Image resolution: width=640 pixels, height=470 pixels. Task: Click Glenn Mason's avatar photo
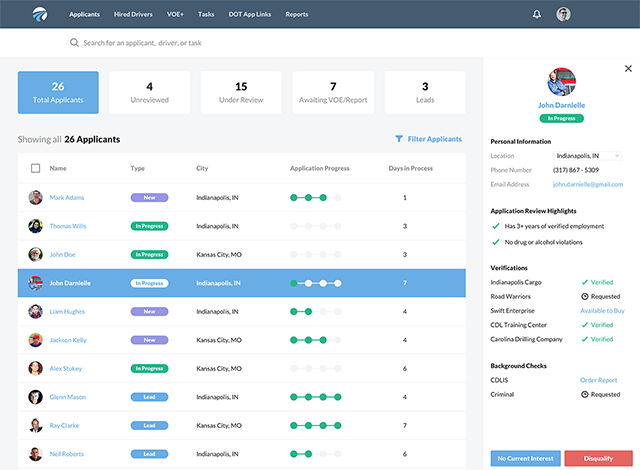point(36,397)
